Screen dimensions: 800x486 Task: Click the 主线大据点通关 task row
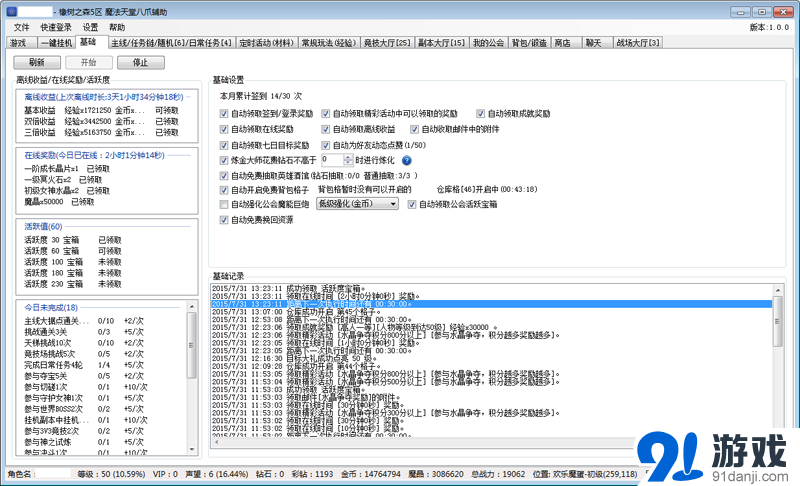[x=84, y=321]
